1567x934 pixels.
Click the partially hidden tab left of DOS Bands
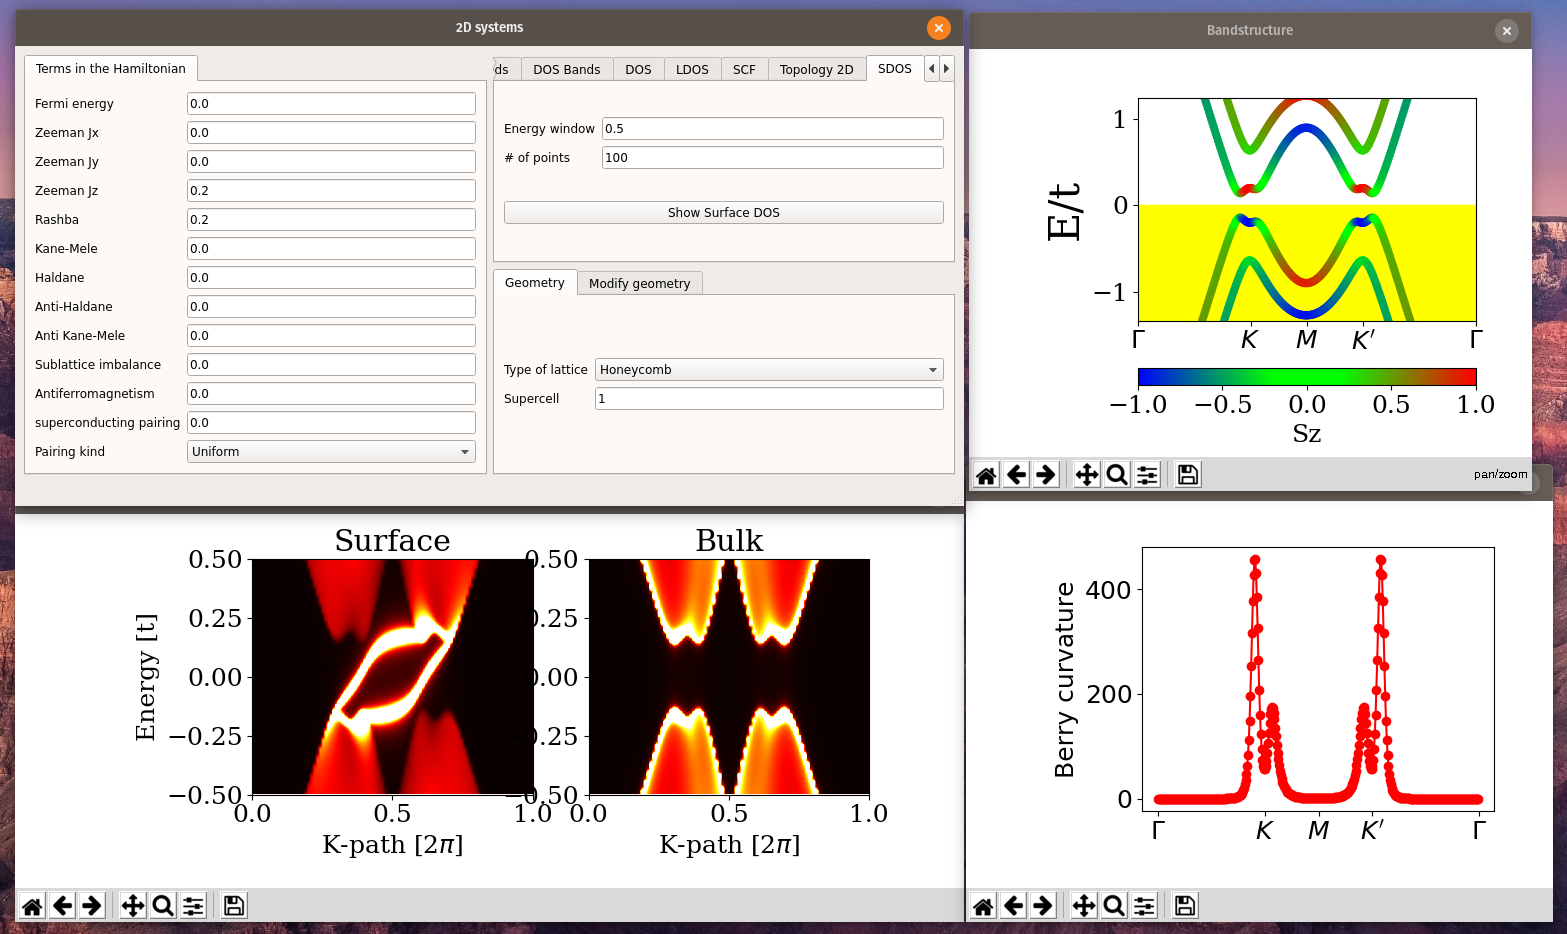pyautogui.click(x=507, y=69)
